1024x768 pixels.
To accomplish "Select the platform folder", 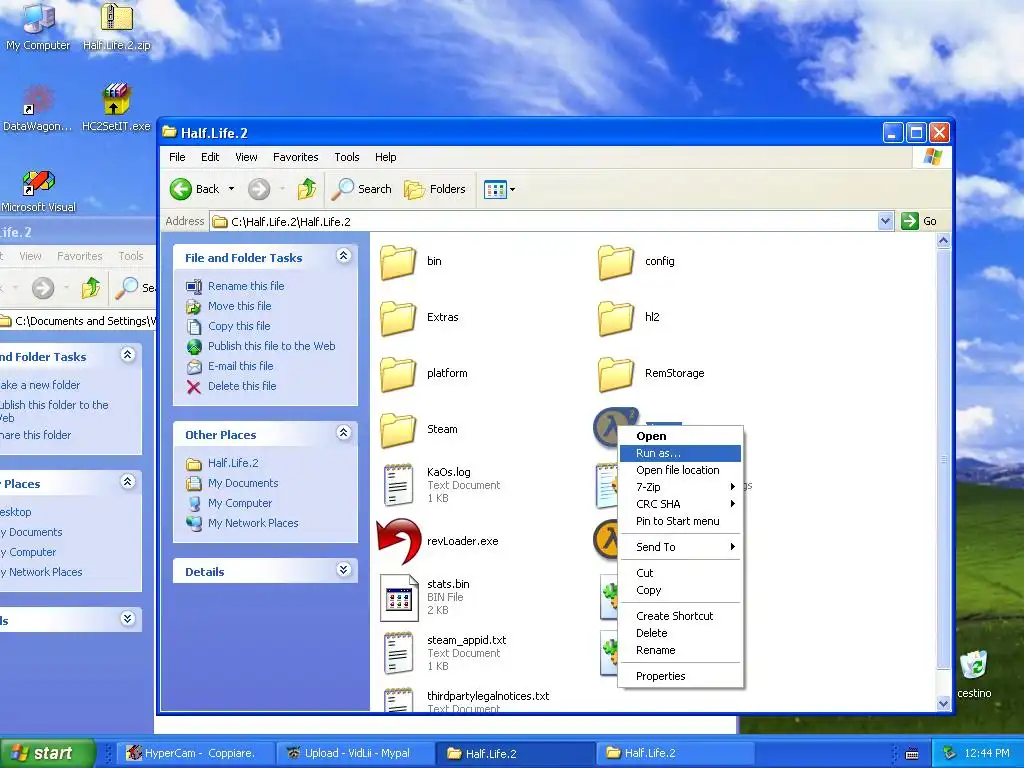I will pyautogui.click(x=423, y=374).
